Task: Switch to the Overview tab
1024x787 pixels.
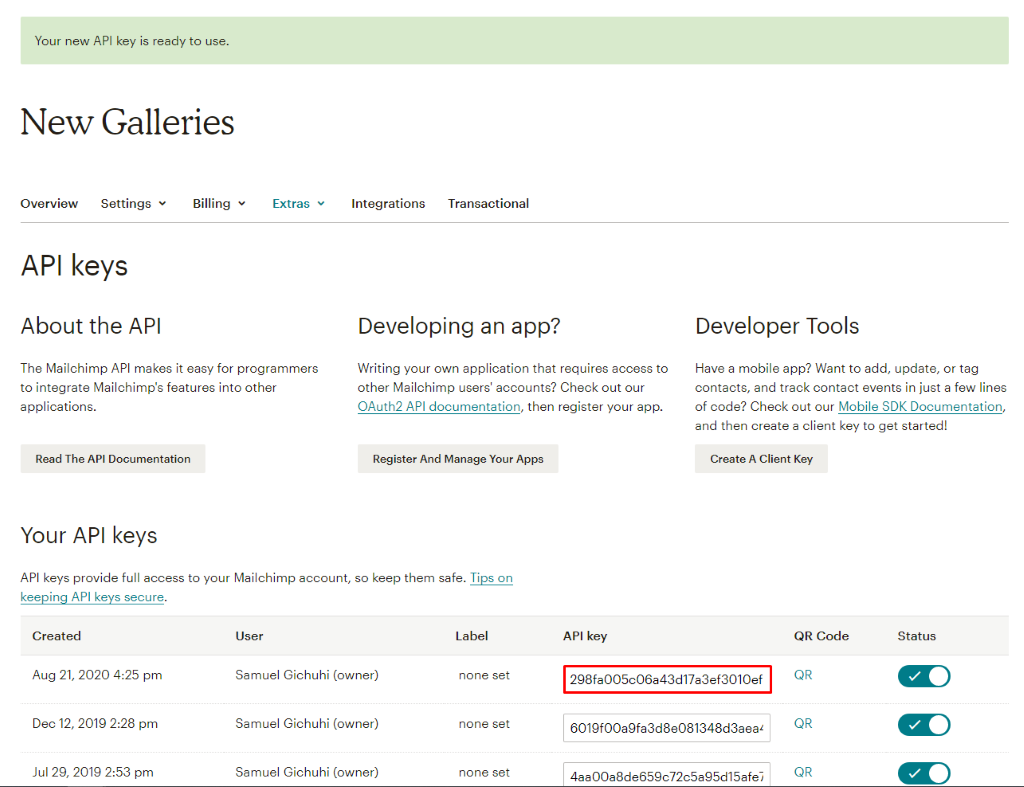Action: [x=49, y=203]
